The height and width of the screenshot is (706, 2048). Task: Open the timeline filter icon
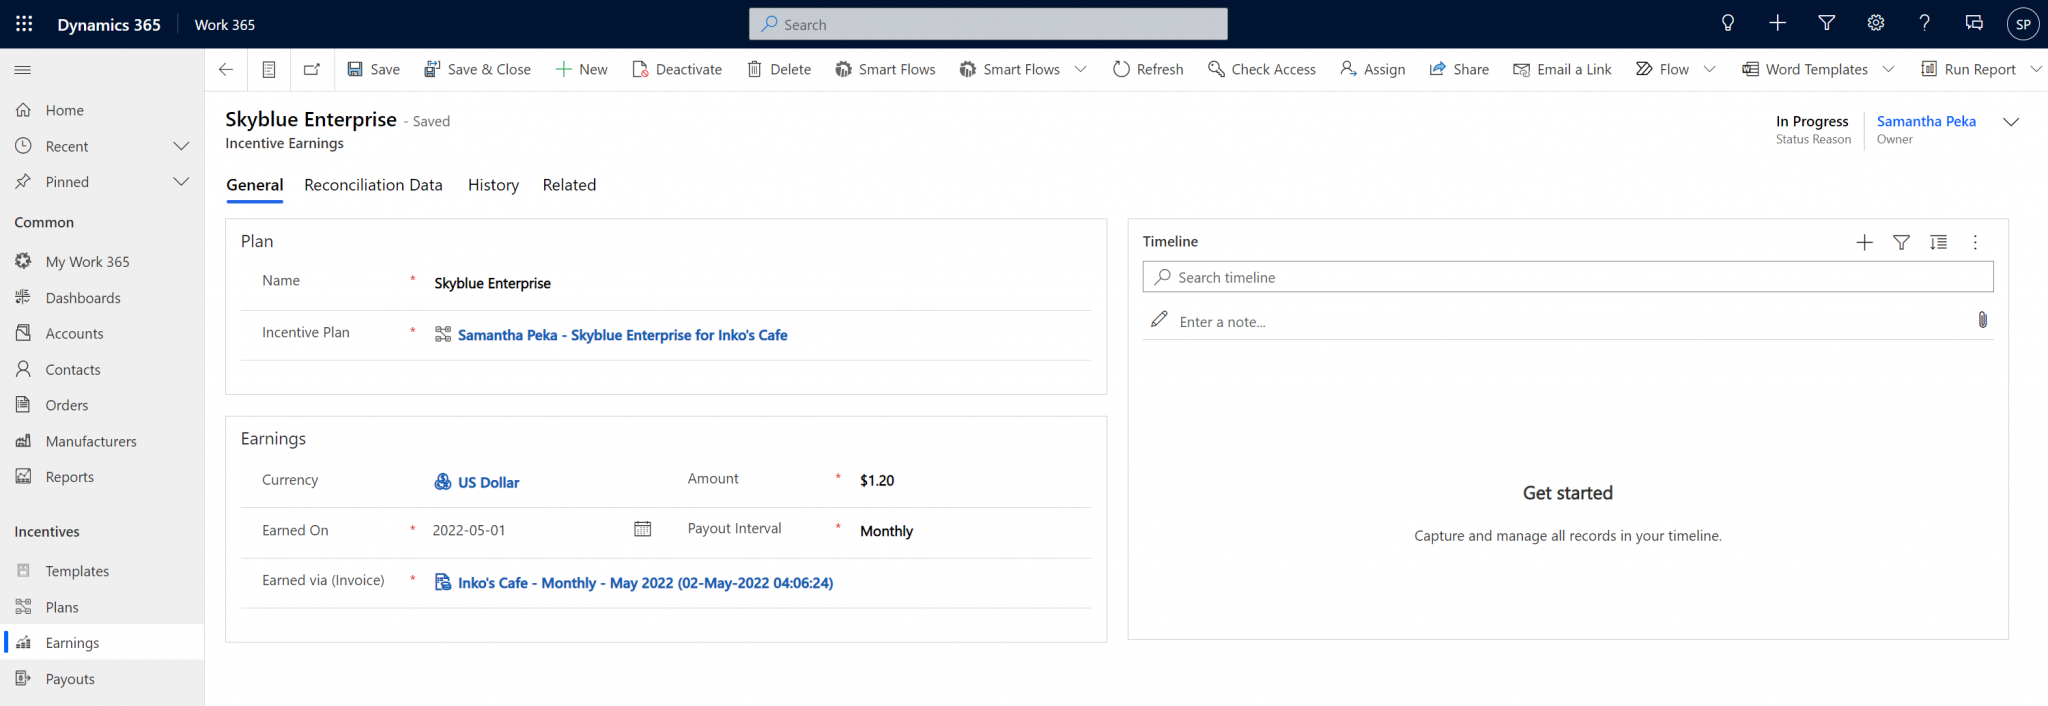tap(1901, 242)
